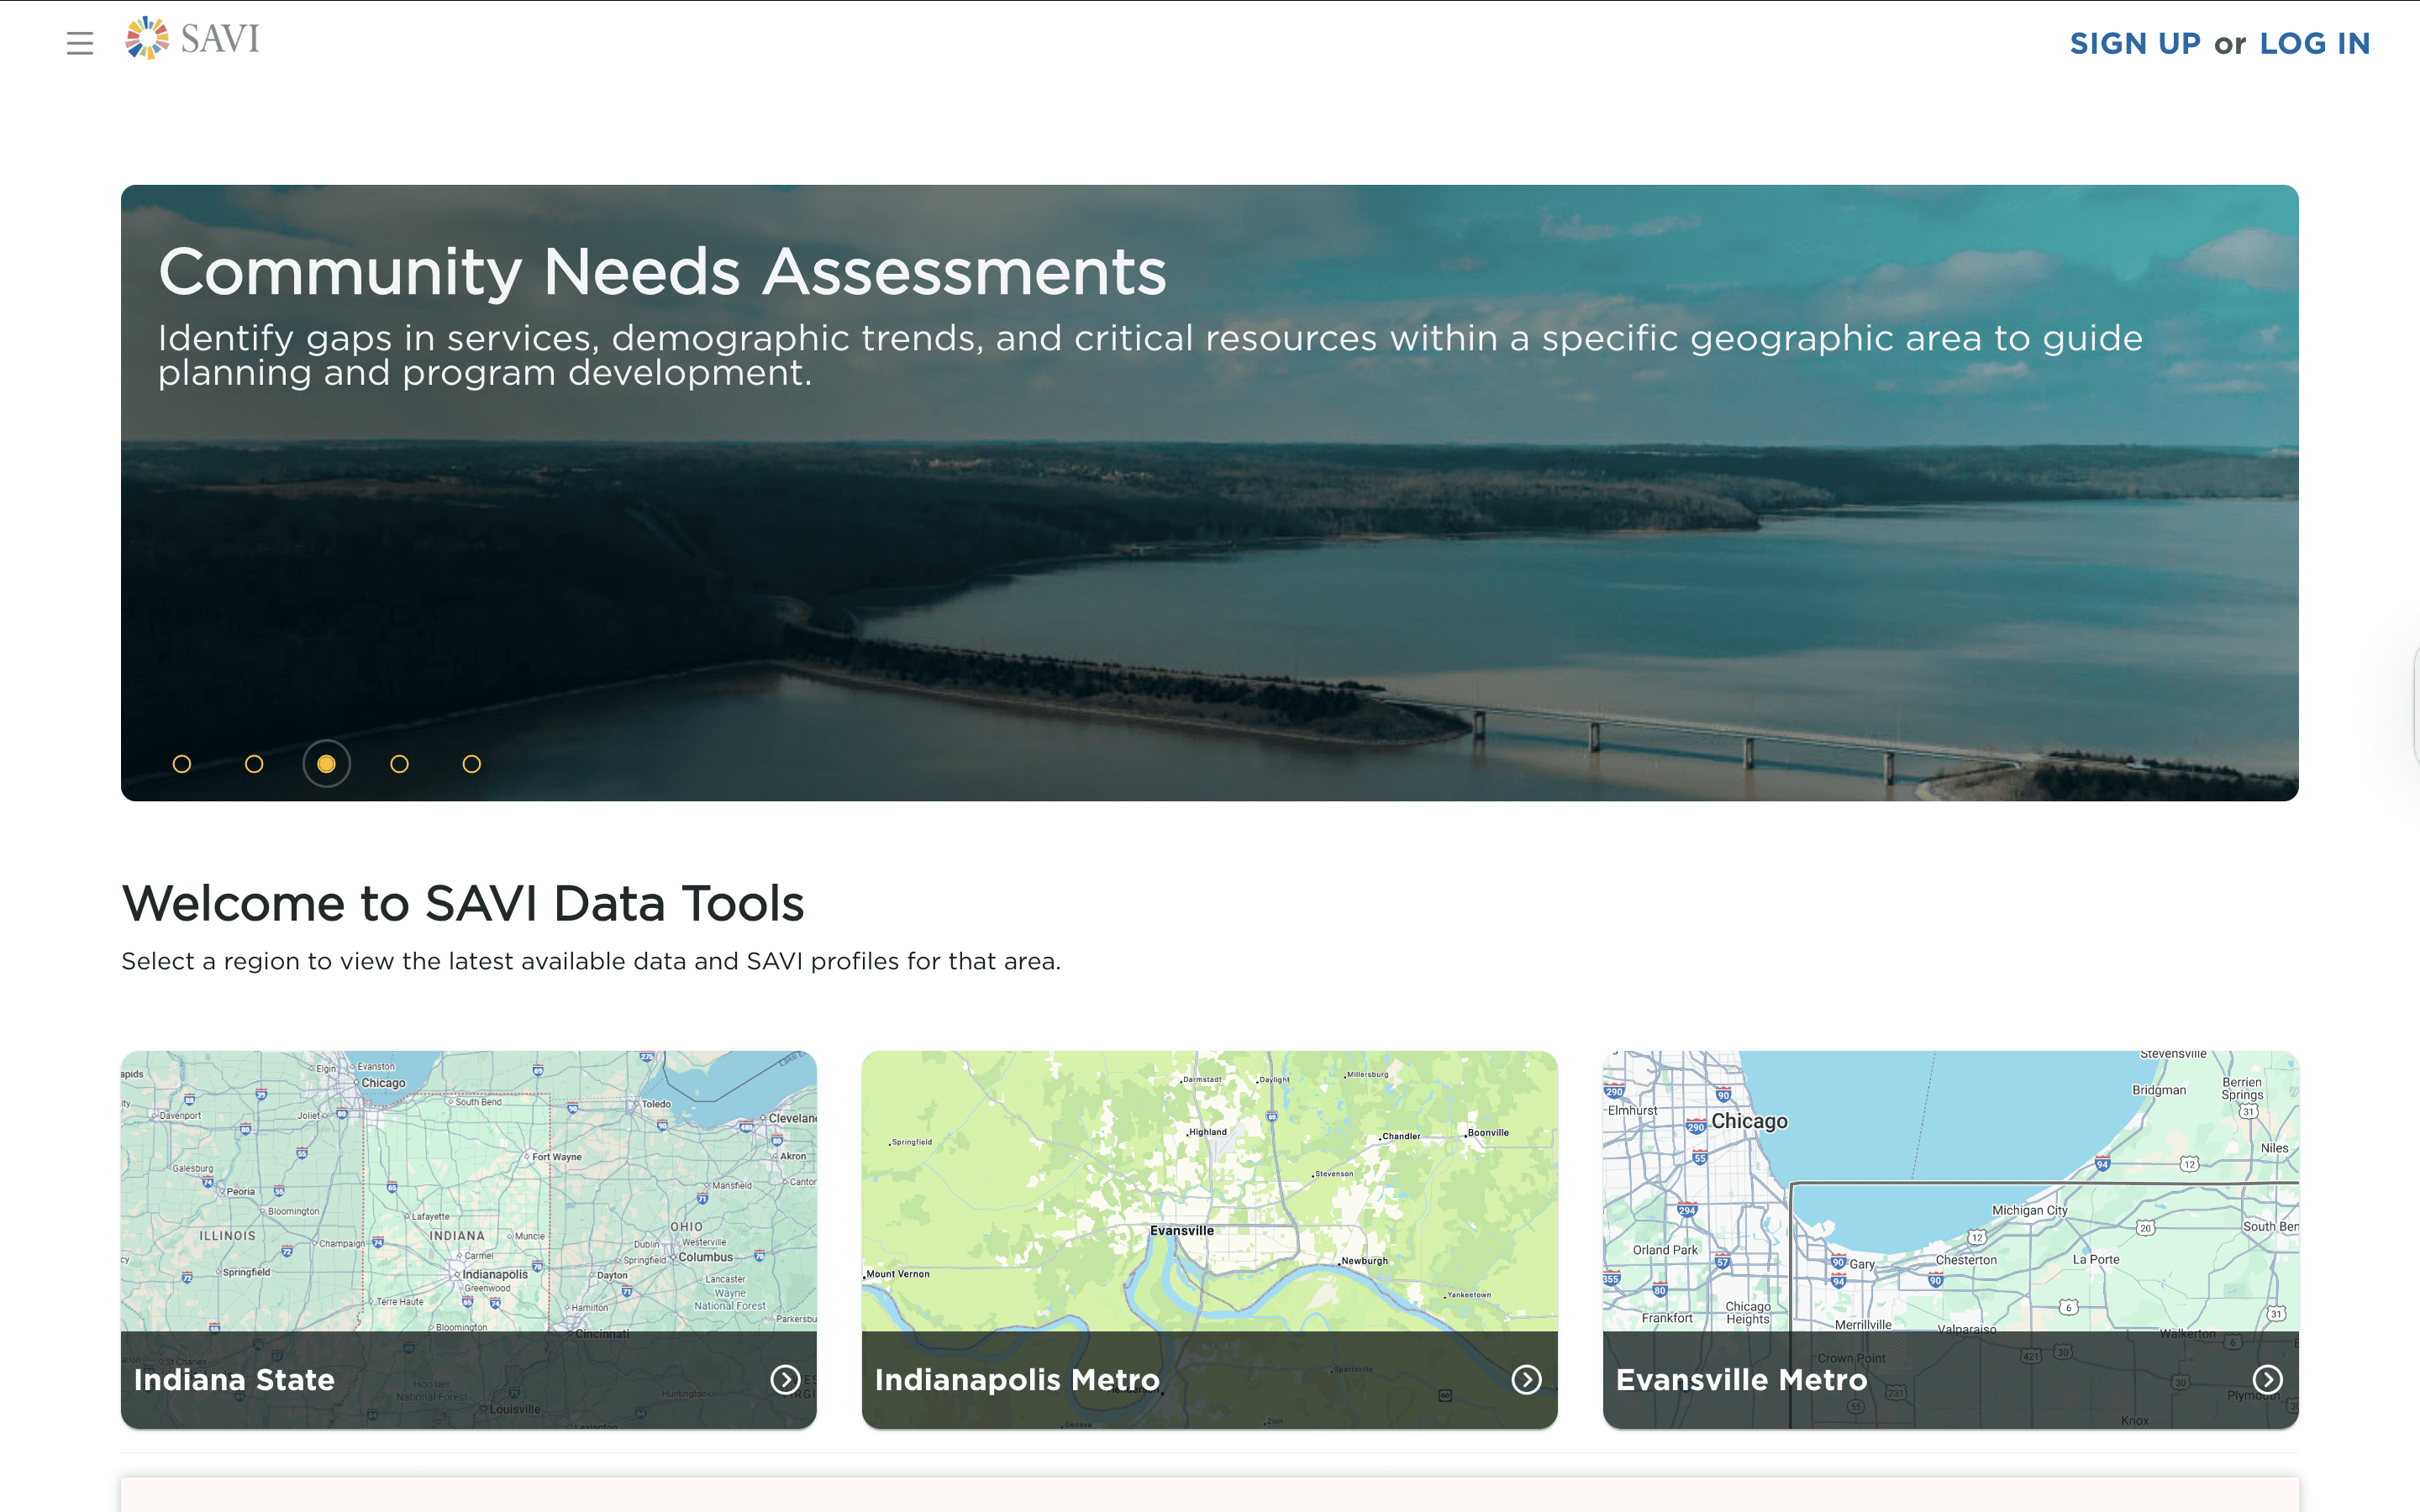This screenshot has width=2420, height=1512.
Task: Click the Indiana State label
Action: point(234,1380)
